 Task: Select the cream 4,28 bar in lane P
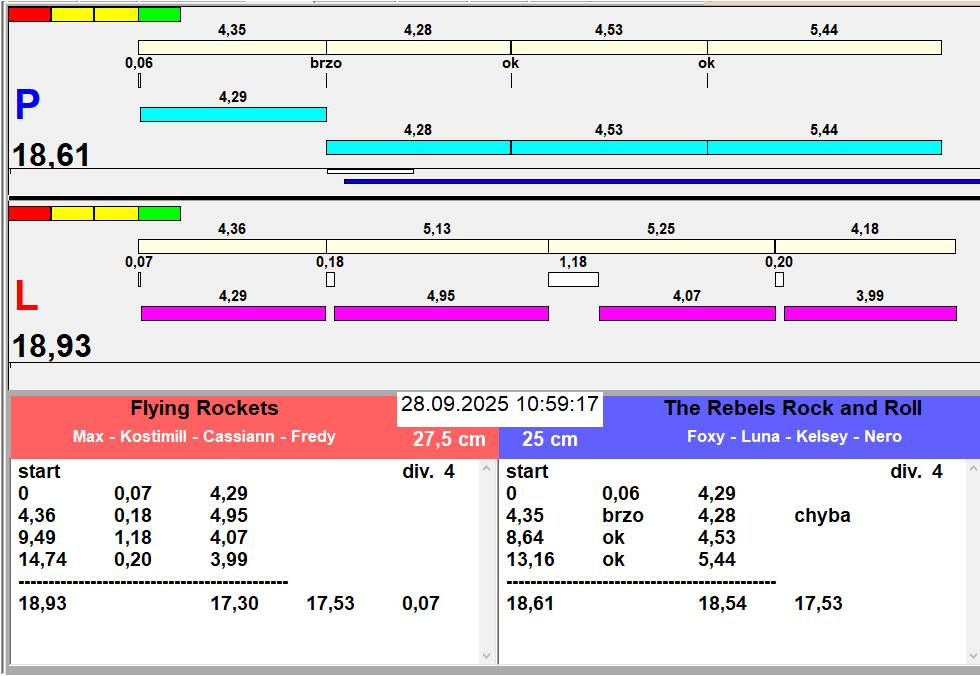pyautogui.click(x=419, y=47)
